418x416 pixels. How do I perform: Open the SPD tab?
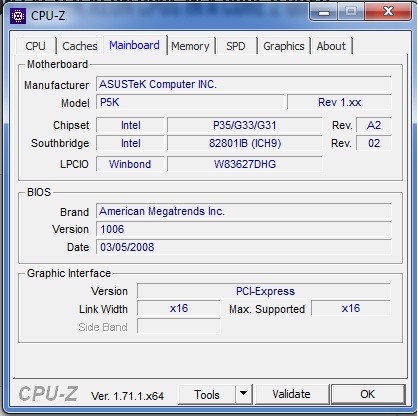[236, 46]
